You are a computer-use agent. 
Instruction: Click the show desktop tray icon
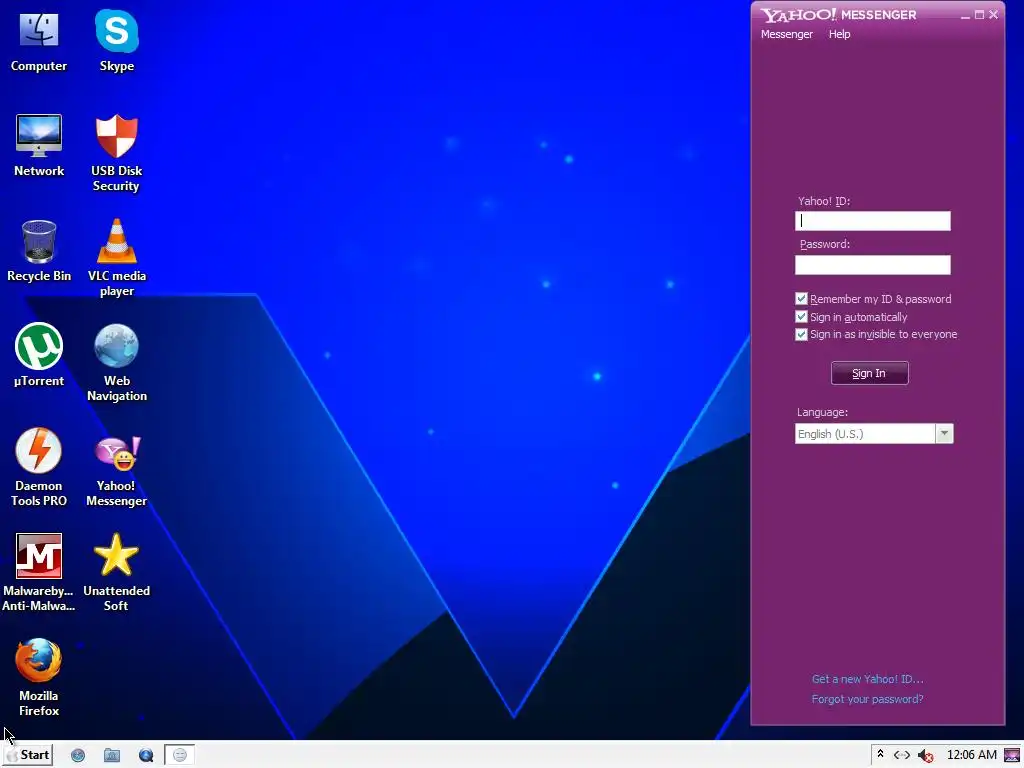coord(1012,756)
